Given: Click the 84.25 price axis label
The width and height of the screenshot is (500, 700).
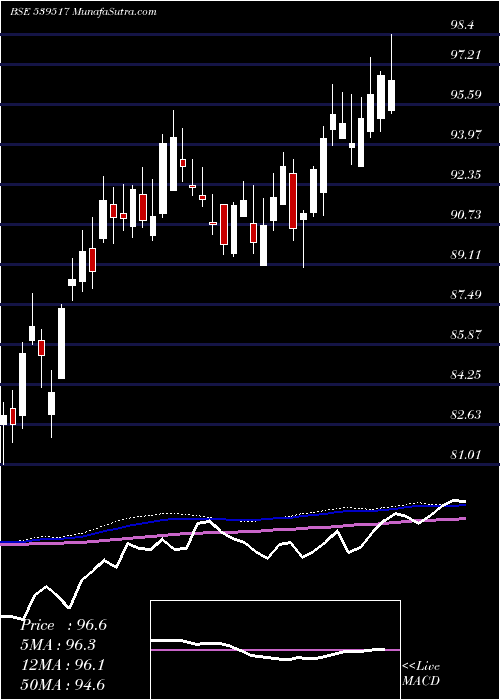Looking at the screenshot, I should 466,374.
